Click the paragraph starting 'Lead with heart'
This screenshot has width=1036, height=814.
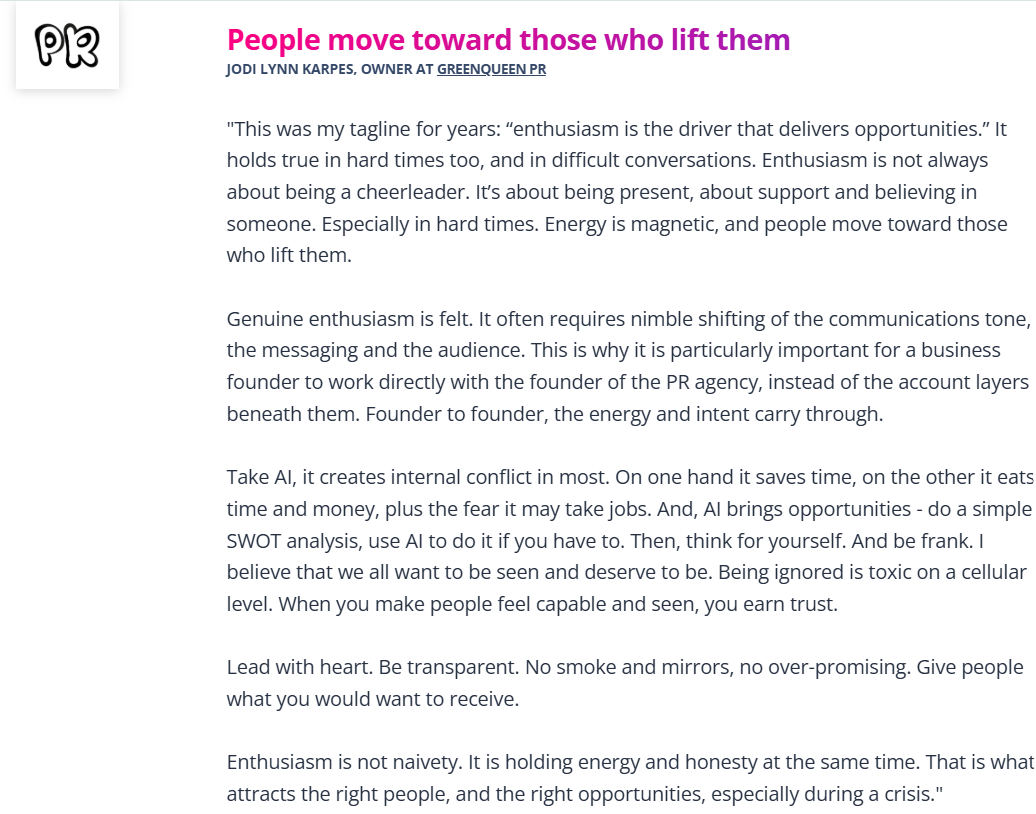(x=625, y=683)
